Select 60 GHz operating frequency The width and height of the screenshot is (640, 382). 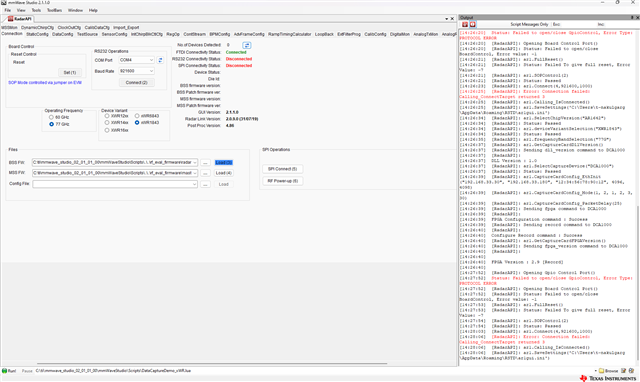51,117
